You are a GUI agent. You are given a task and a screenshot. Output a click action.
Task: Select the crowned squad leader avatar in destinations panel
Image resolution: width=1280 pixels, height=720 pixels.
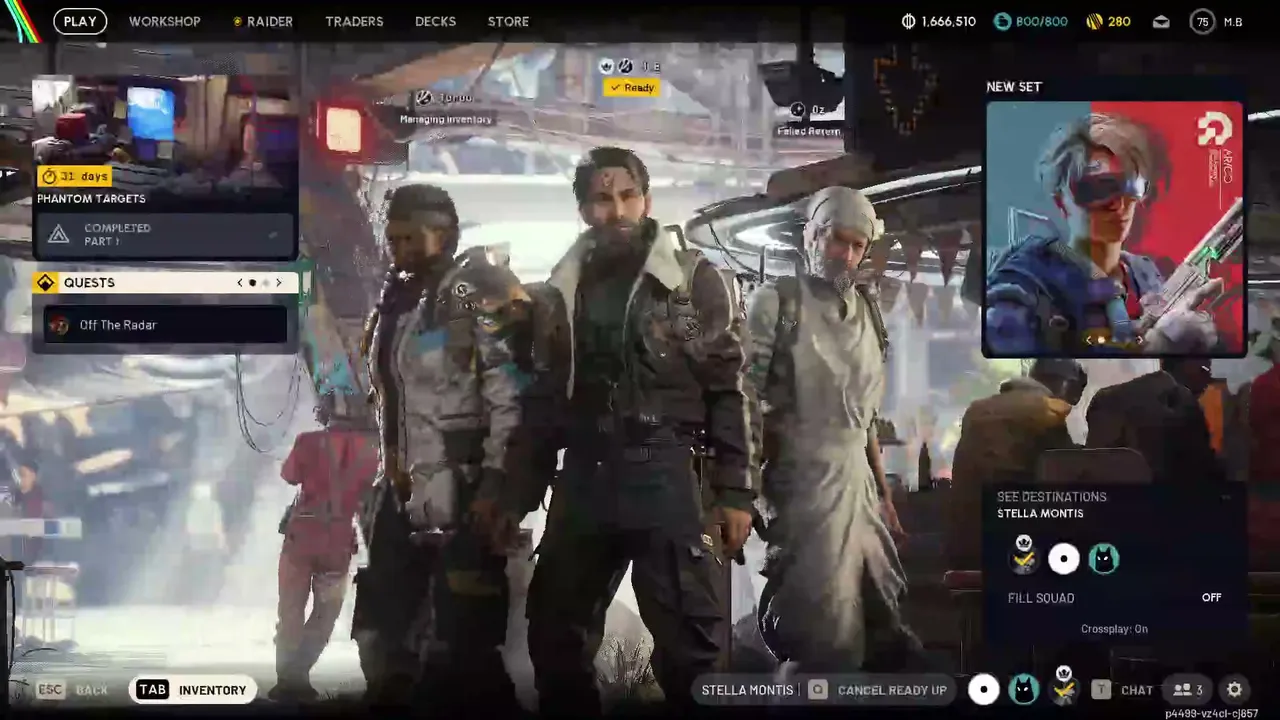1023,555
